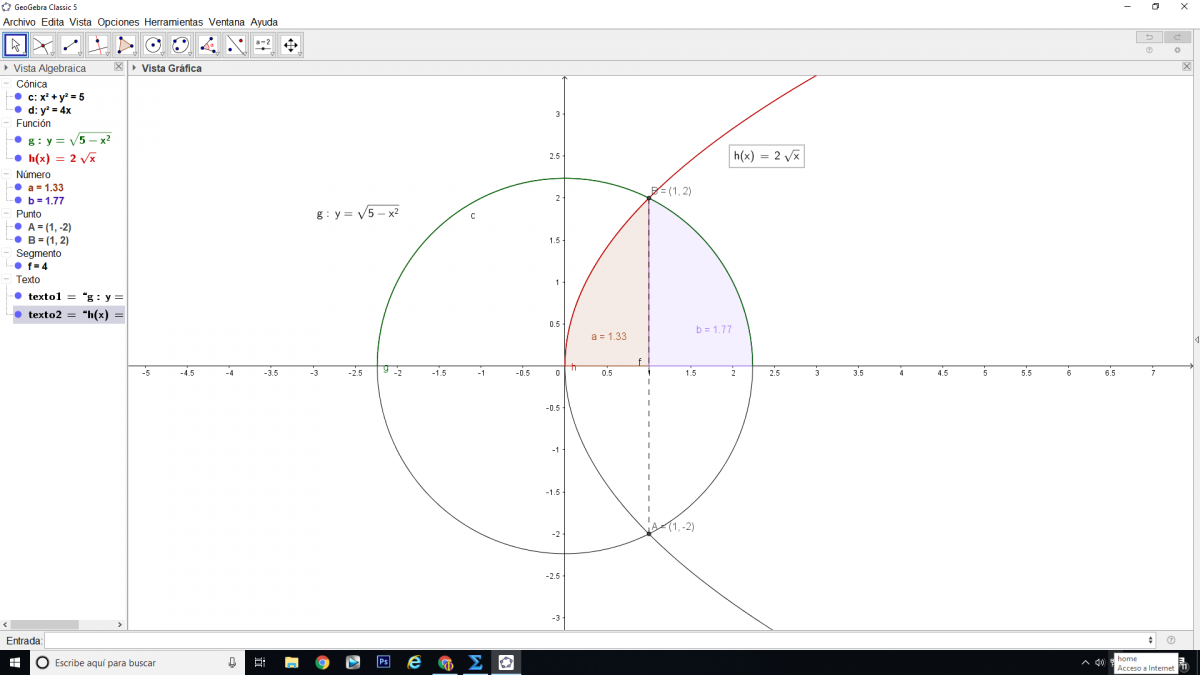Pick the Polygon tool
Image resolution: width=1200 pixels, height=675 pixels.
[x=125, y=45]
